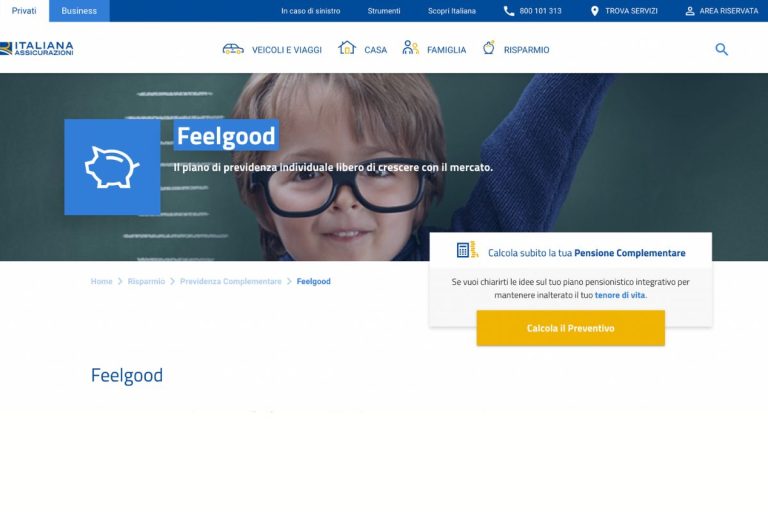
Task: Click the family people icon
Action: [x=410, y=48]
